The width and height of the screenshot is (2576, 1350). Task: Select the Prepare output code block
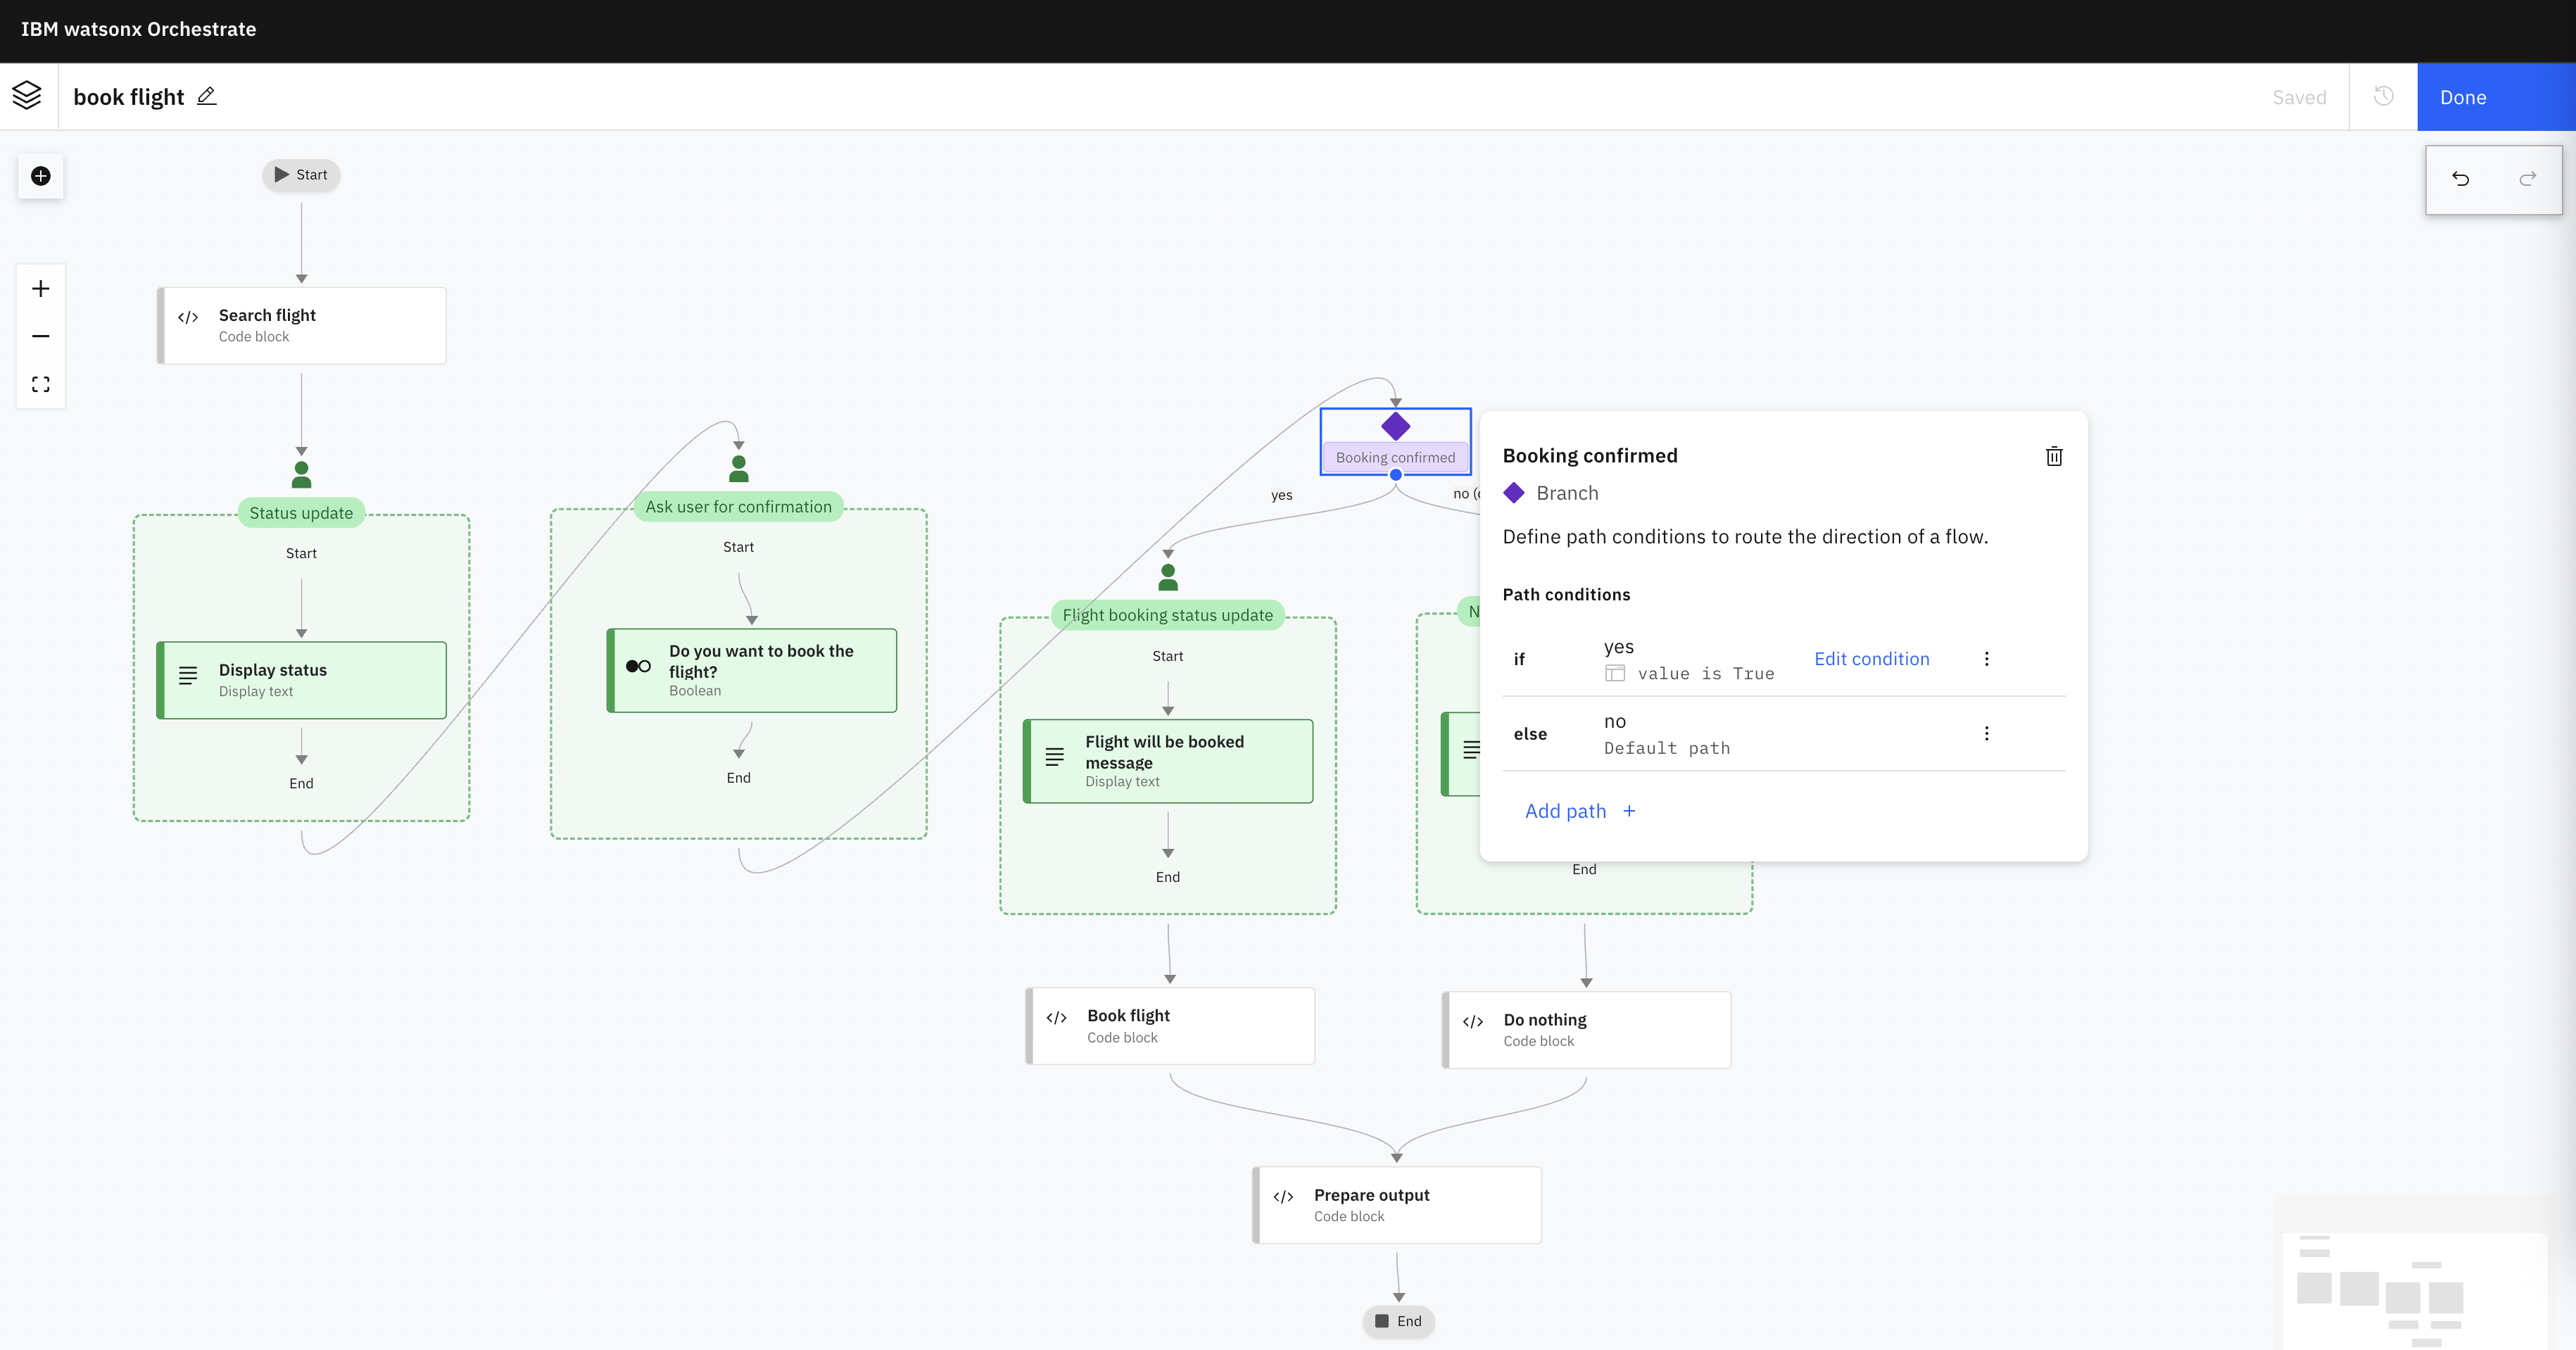point(1397,1205)
